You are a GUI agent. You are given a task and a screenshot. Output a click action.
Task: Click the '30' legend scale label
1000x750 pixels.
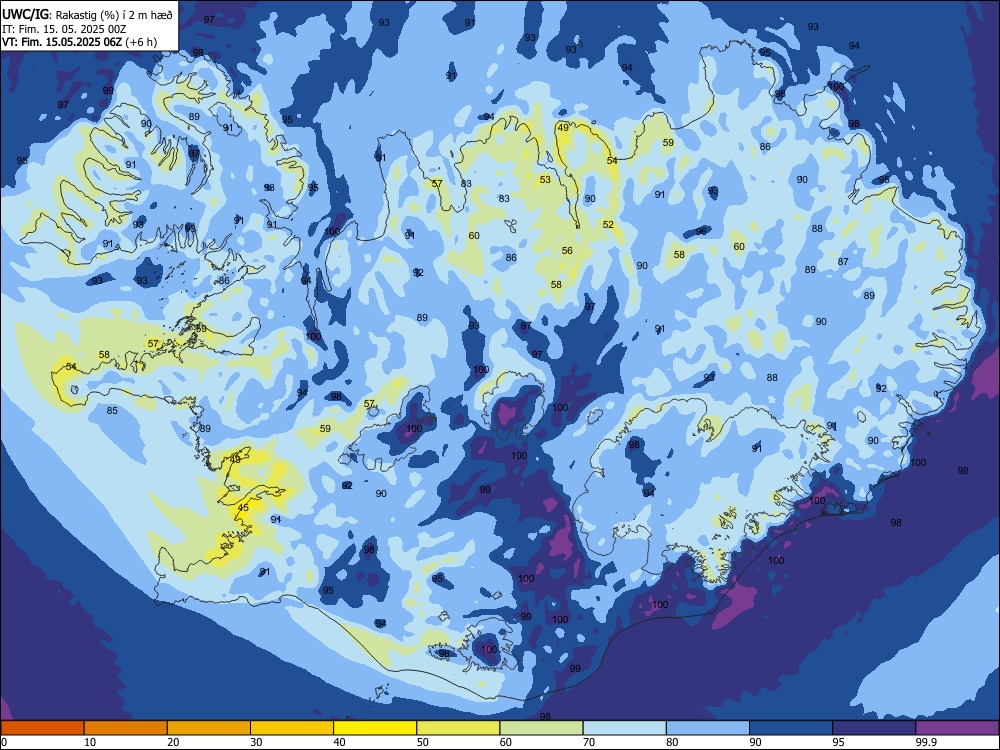[x=256, y=742]
